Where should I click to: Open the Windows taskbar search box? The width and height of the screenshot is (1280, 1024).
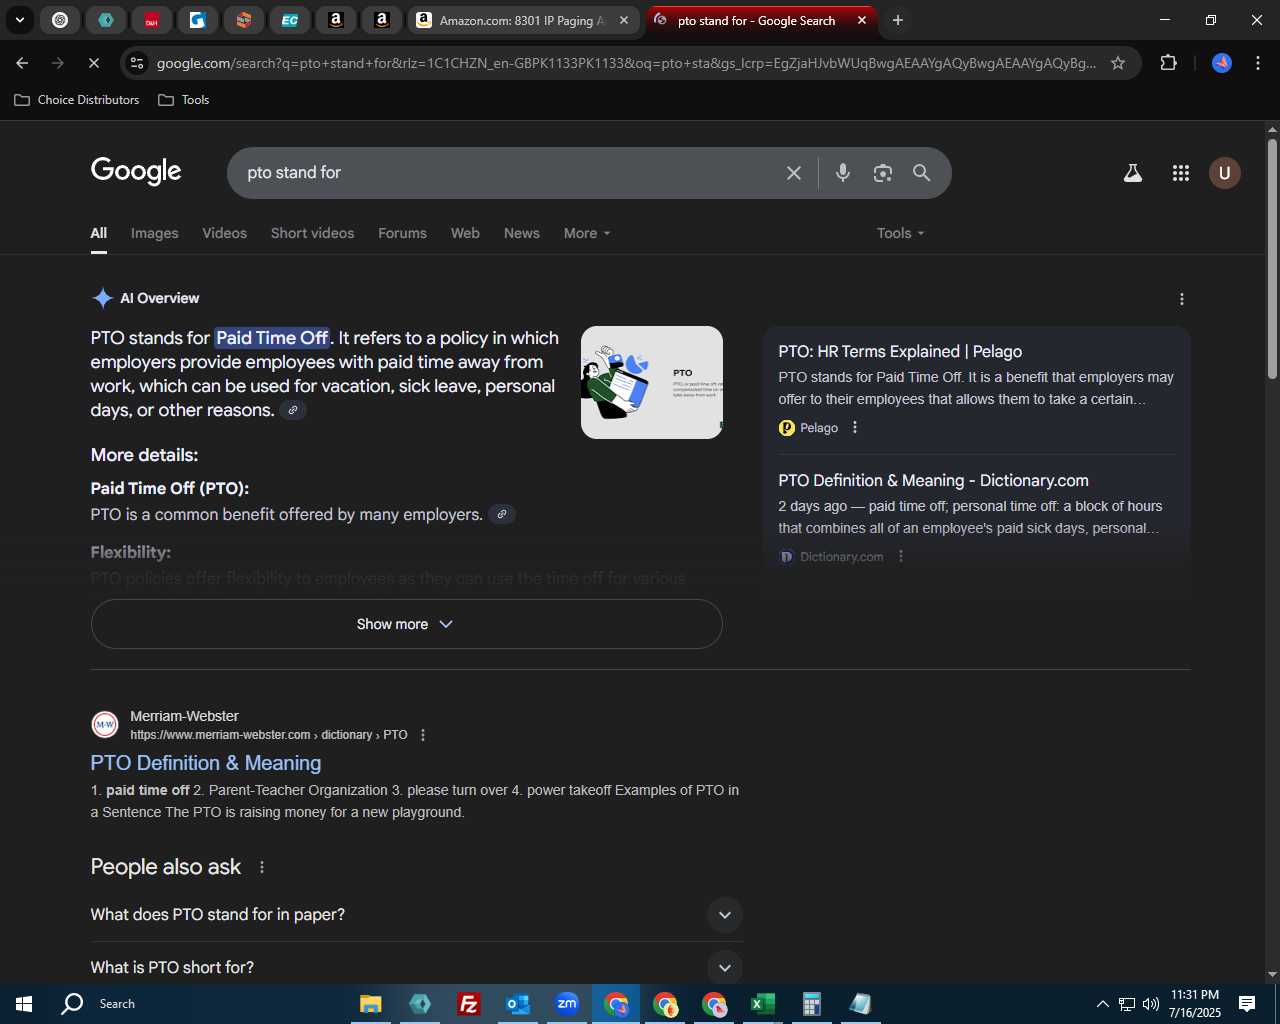tap(117, 1004)
